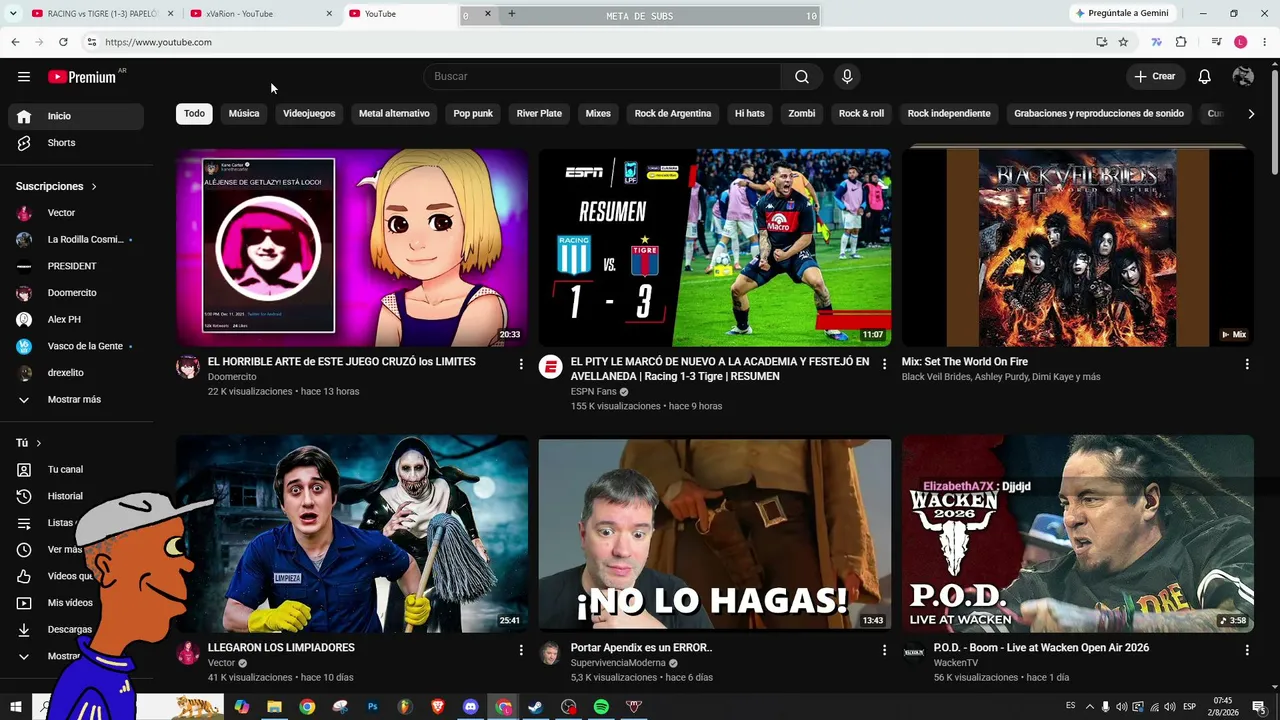
Task: Select the Rock de Argentina chip
Action: [673, 114]
